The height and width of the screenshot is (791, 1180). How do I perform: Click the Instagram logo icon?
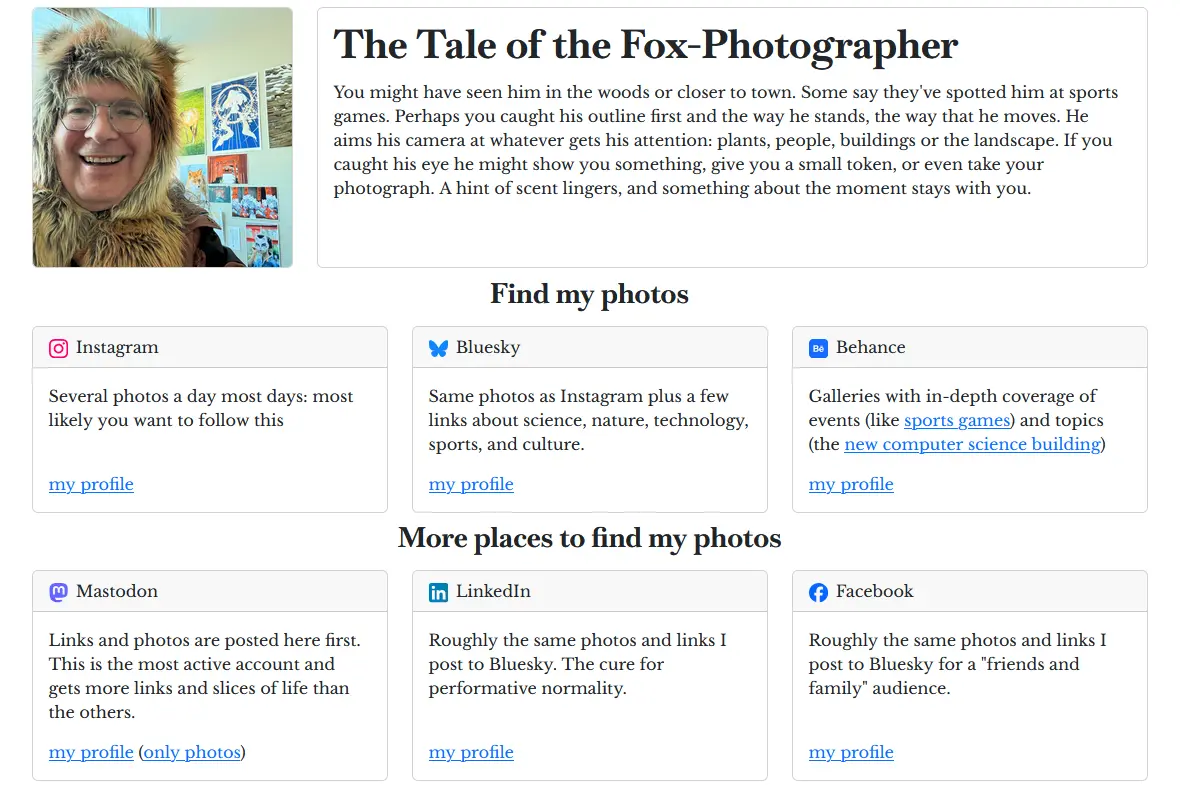(x=59, y=348)
